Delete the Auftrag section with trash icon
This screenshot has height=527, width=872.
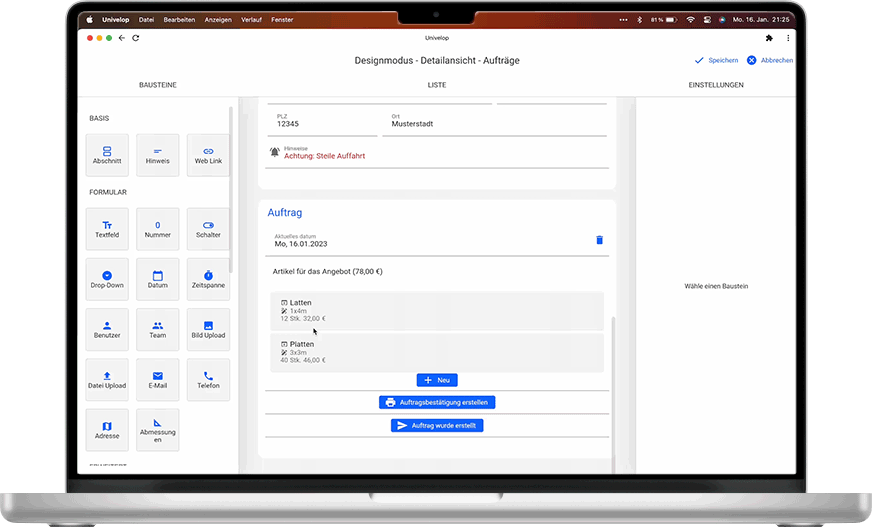600,240
